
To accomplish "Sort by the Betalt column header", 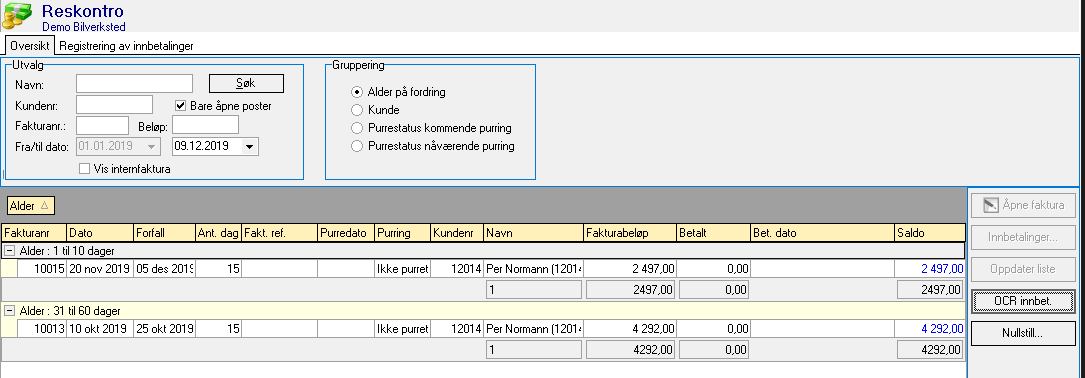I will 713,233.
